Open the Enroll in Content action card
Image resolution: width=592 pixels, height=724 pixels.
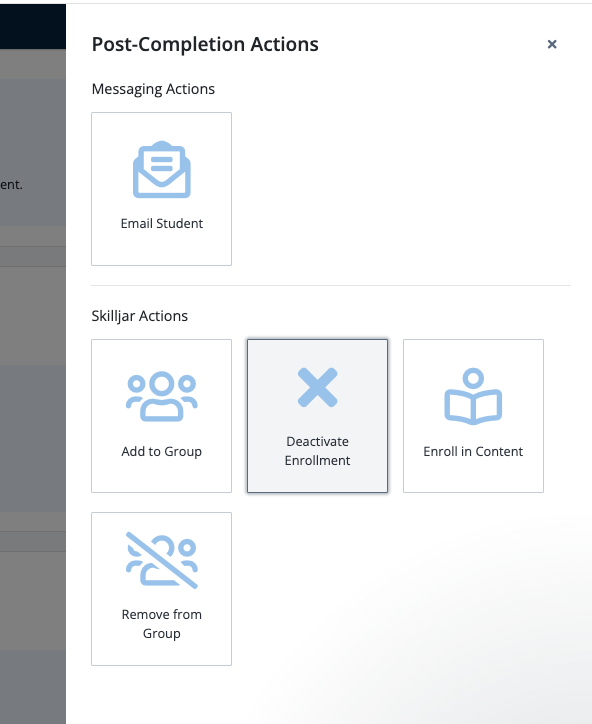pyautogui.click(x=473, y=416)
